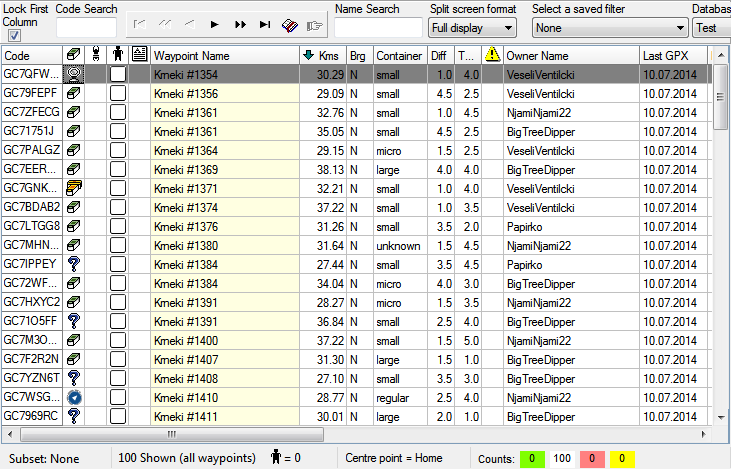The height and width of the screenshot is (469, 731).
Task: Sort by user flag person column header
Action: (x=118, y=55)
